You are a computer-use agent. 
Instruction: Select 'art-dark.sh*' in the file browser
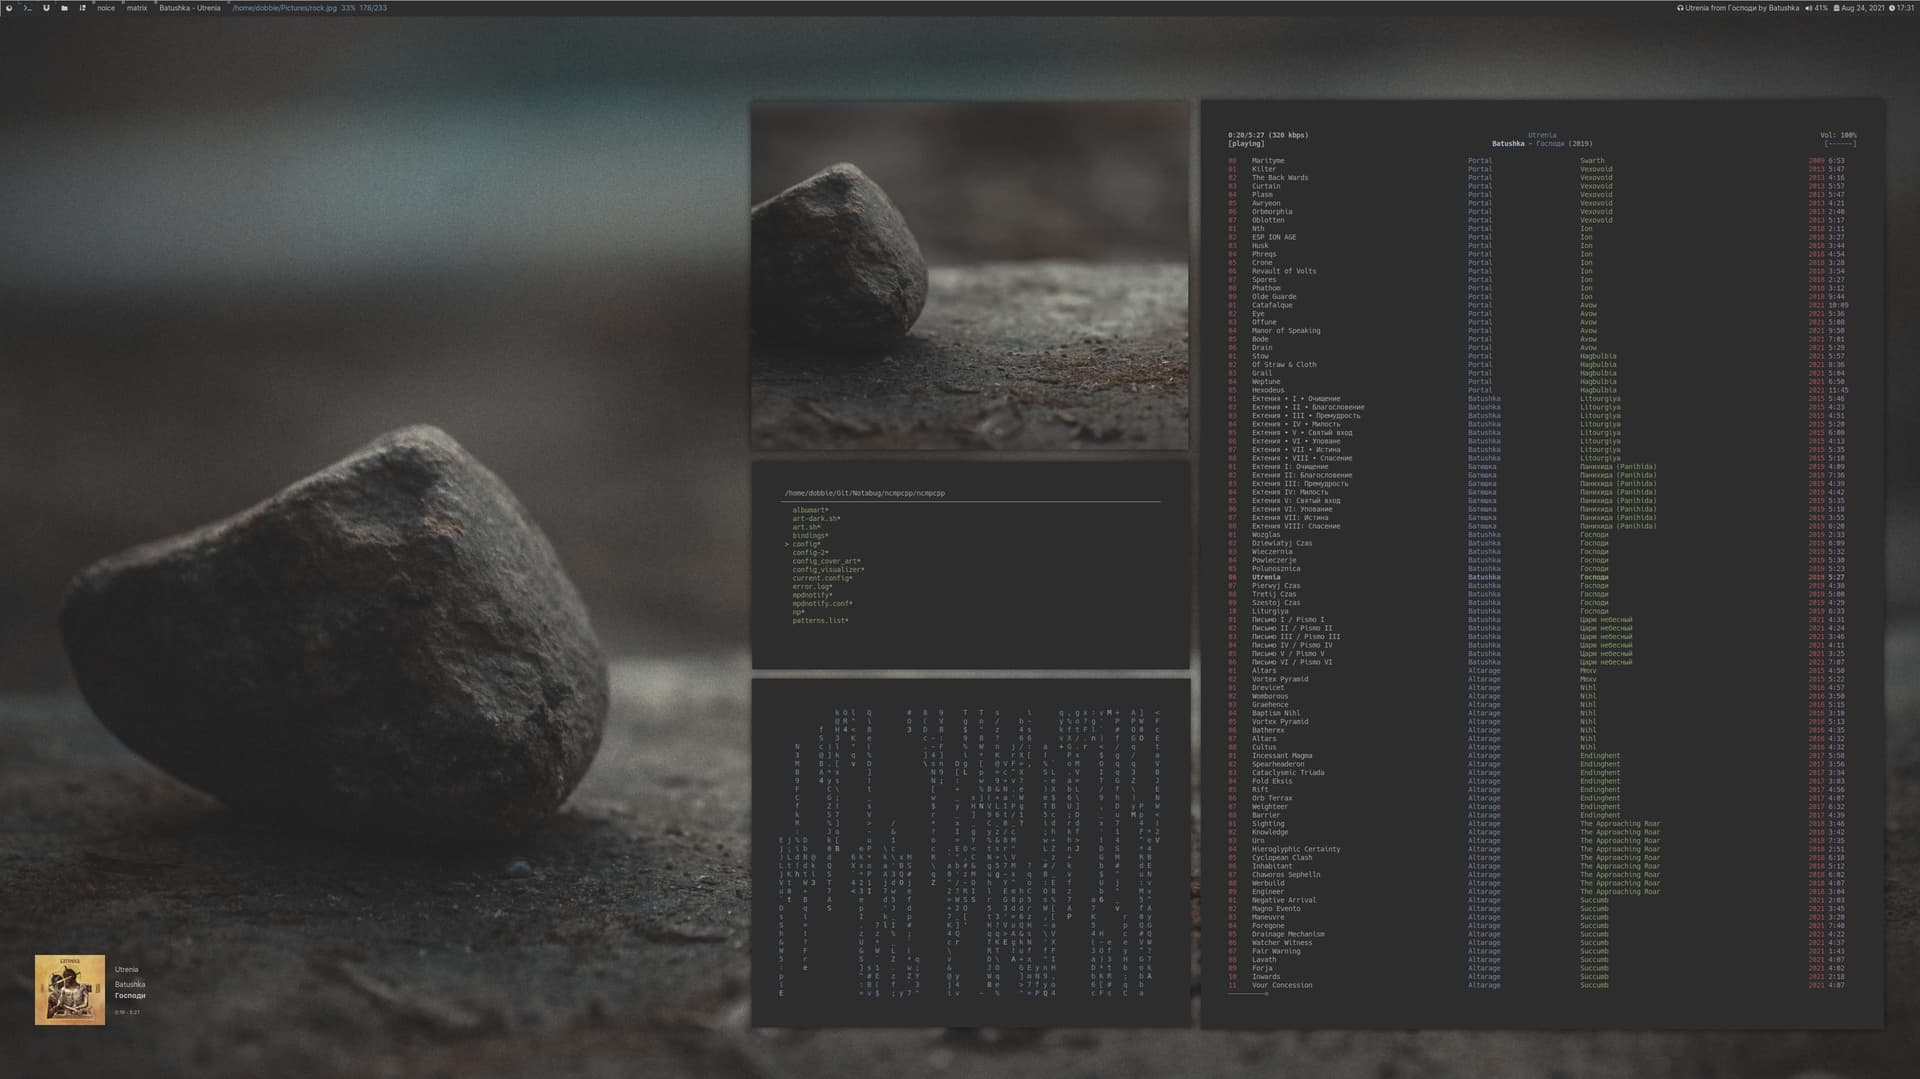click(816, 519)
